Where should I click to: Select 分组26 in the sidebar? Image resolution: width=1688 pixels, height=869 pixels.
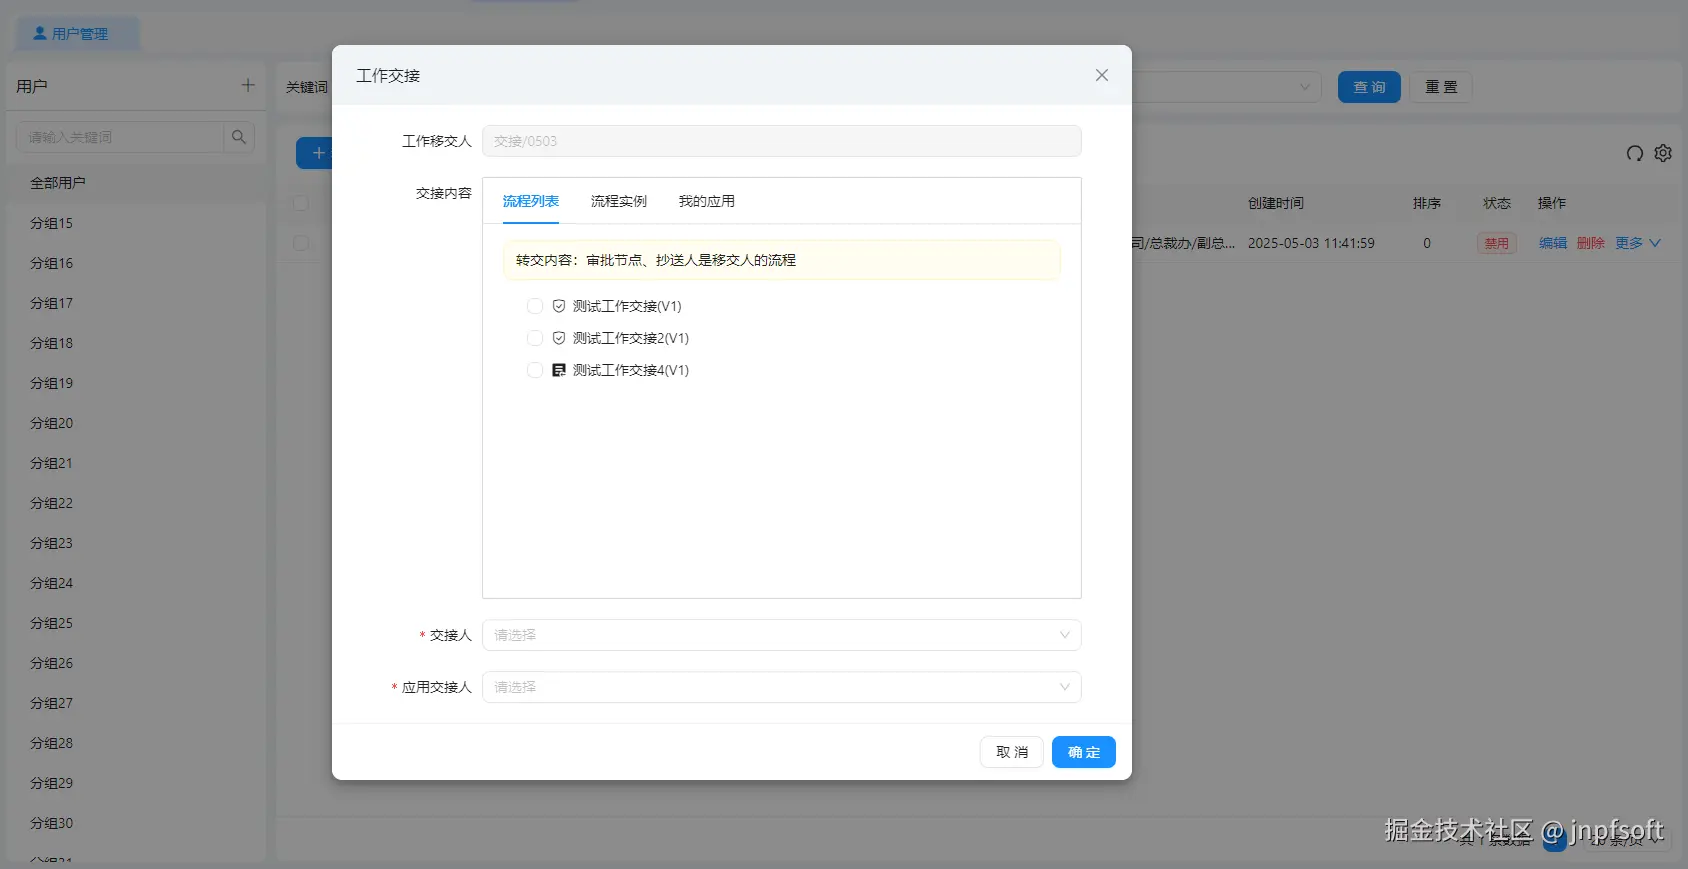point(136,663)
